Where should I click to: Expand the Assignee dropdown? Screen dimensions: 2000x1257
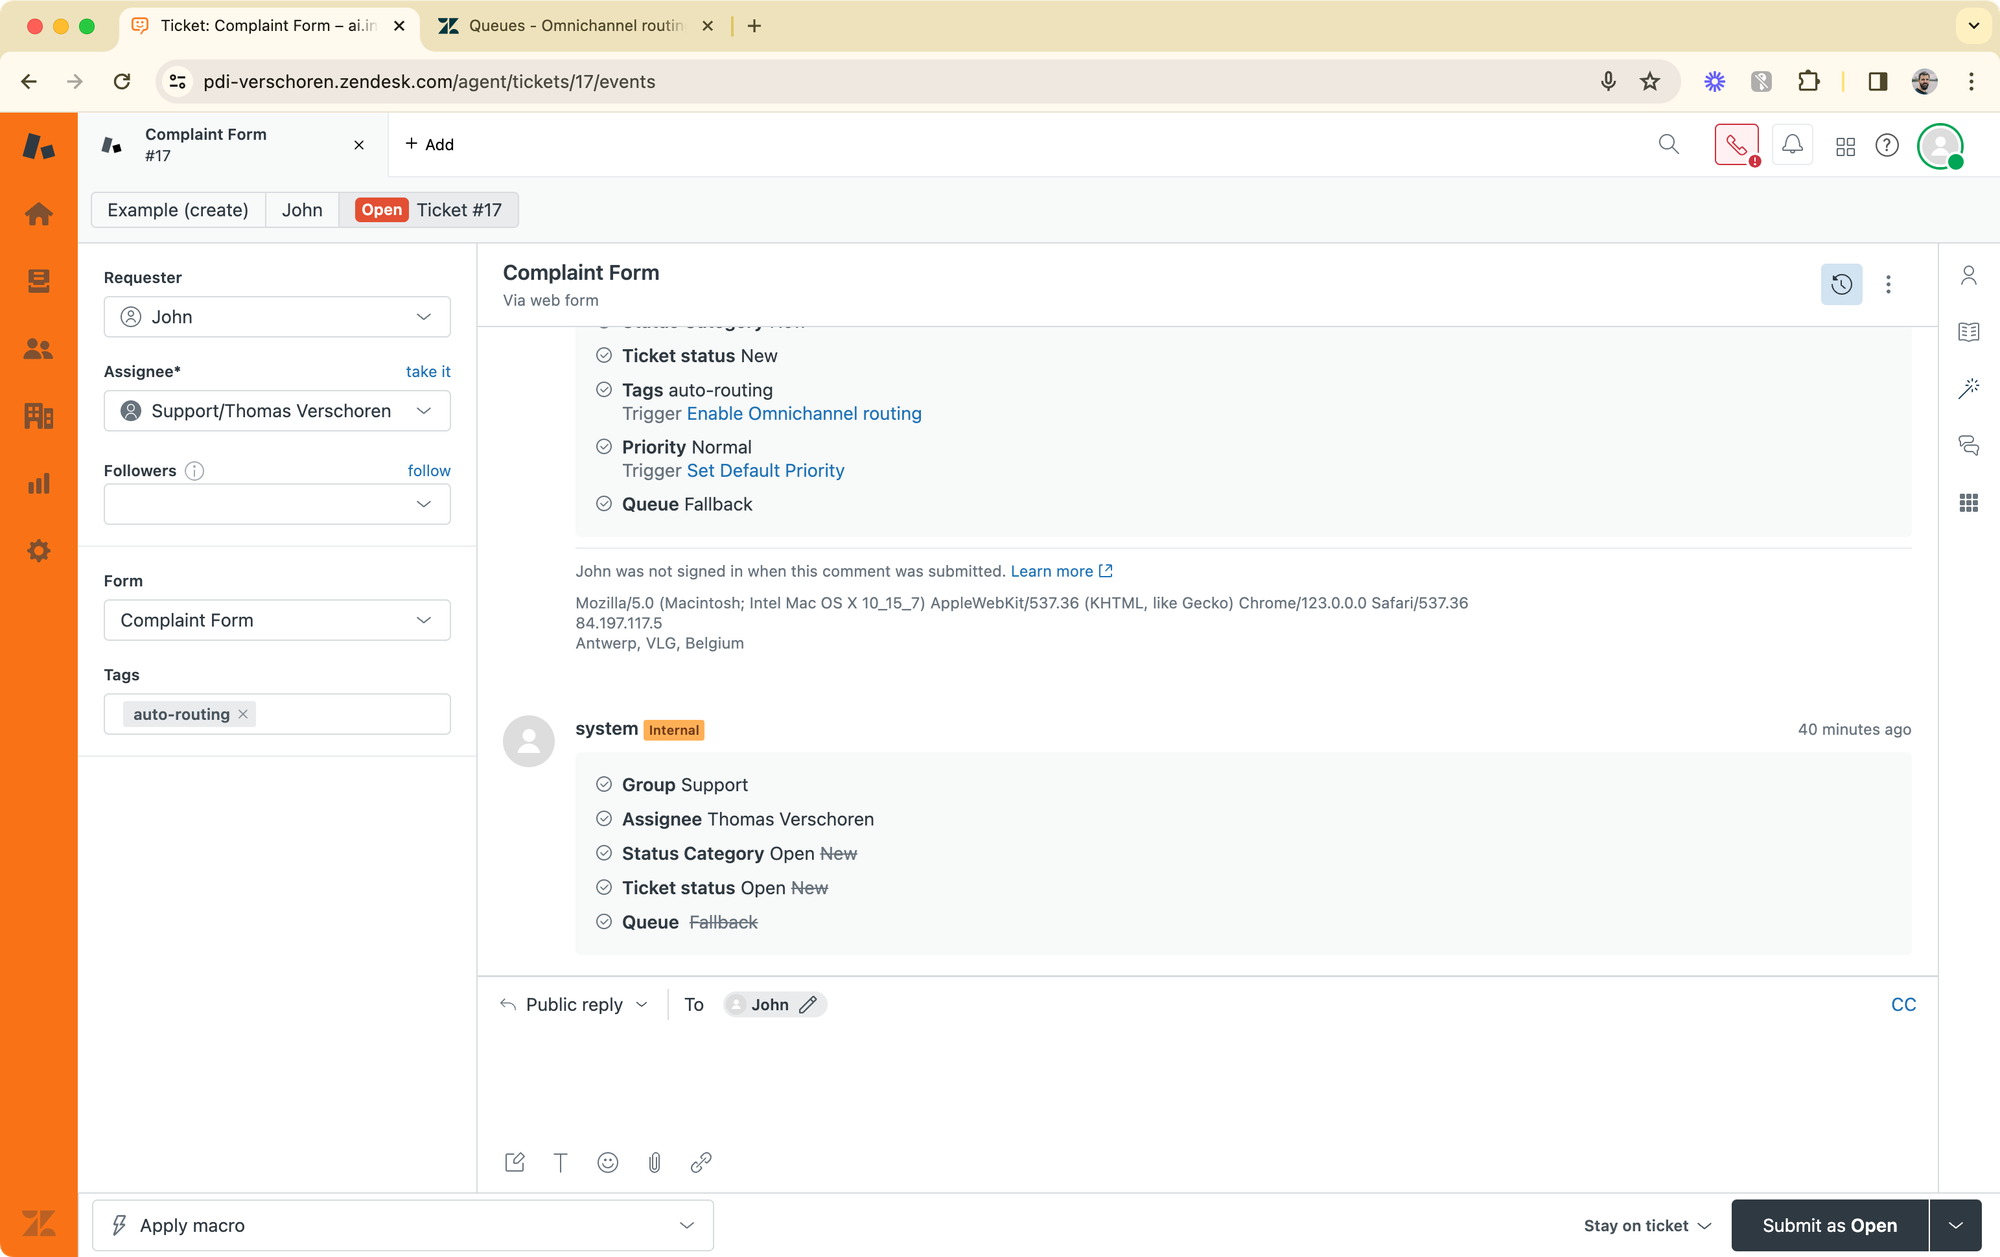[x=277, y=411]
